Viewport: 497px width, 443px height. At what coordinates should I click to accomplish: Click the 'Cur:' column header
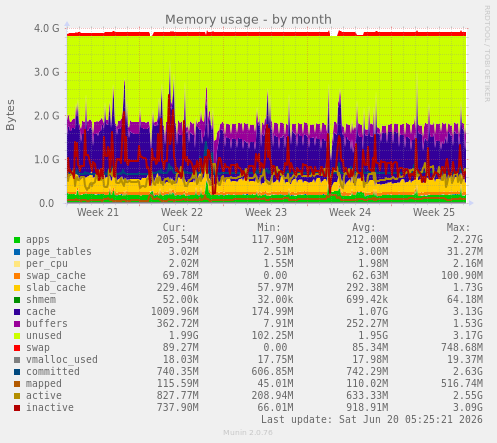(174, 228)
